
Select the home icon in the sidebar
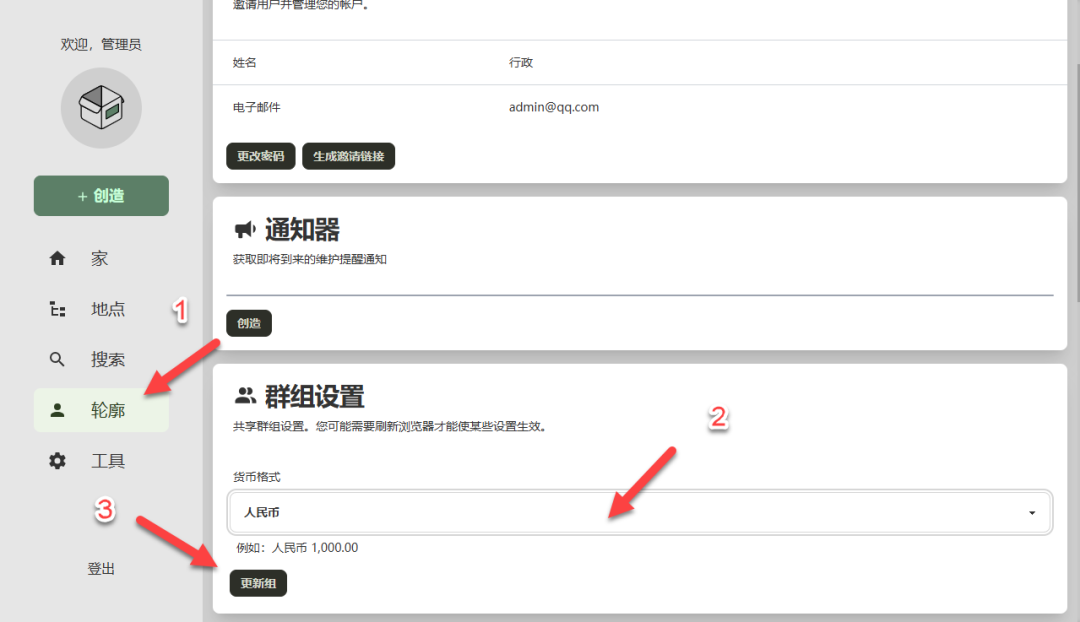point(57,258)
